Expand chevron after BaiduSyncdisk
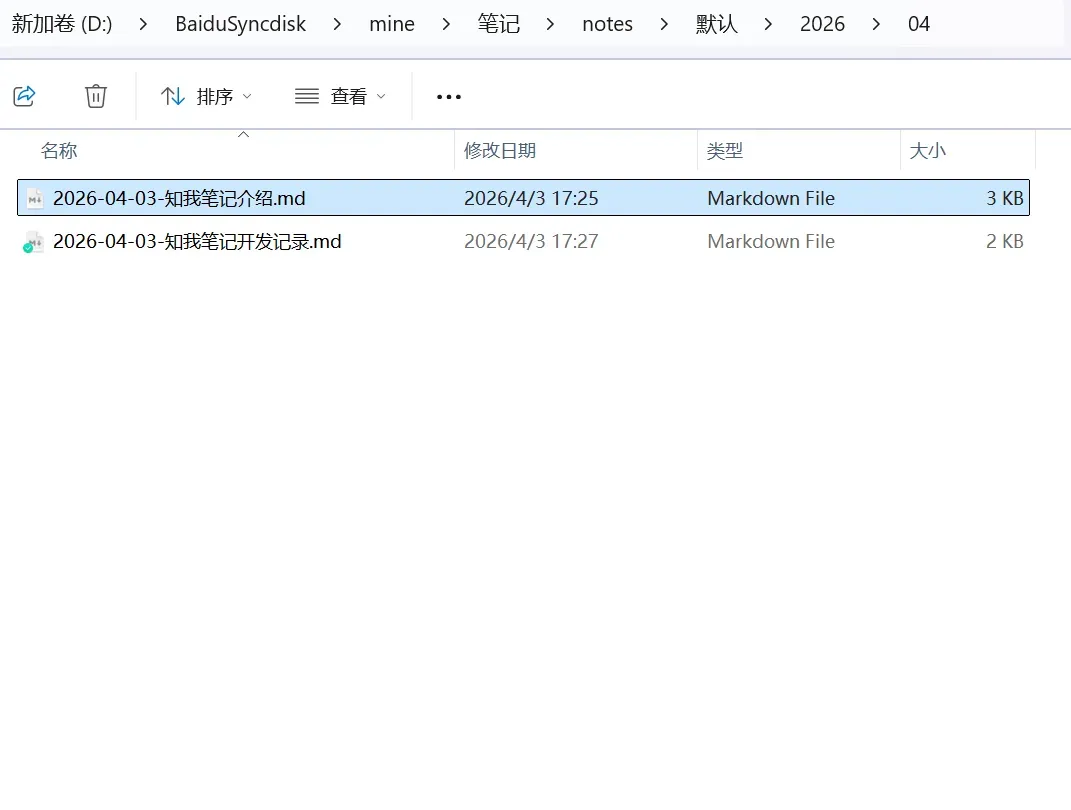1071x810 pixels. [337, 25]
